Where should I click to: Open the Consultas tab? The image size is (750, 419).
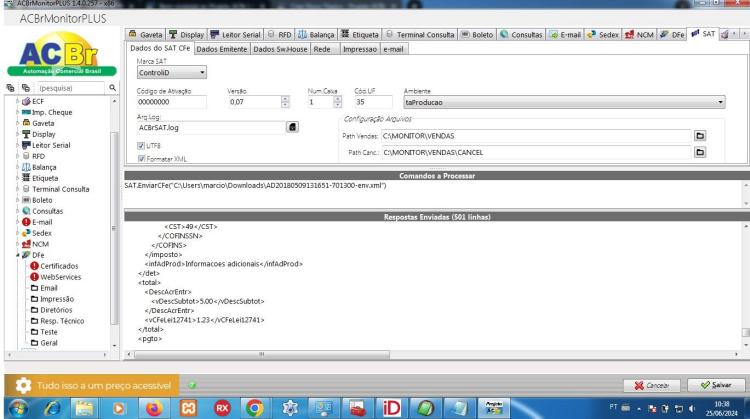tap(521, 34)
